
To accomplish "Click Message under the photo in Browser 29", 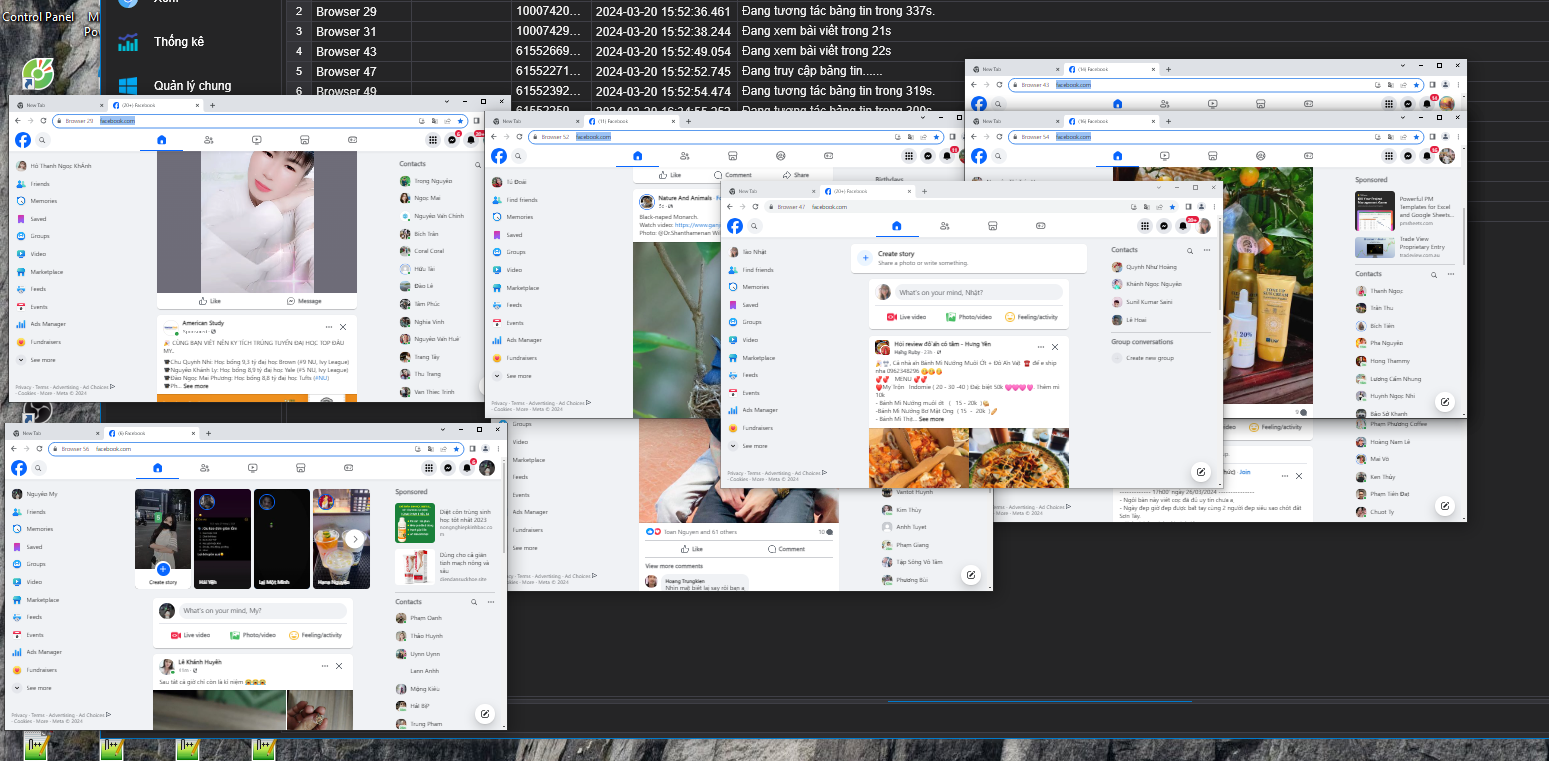I will point(304,301).
